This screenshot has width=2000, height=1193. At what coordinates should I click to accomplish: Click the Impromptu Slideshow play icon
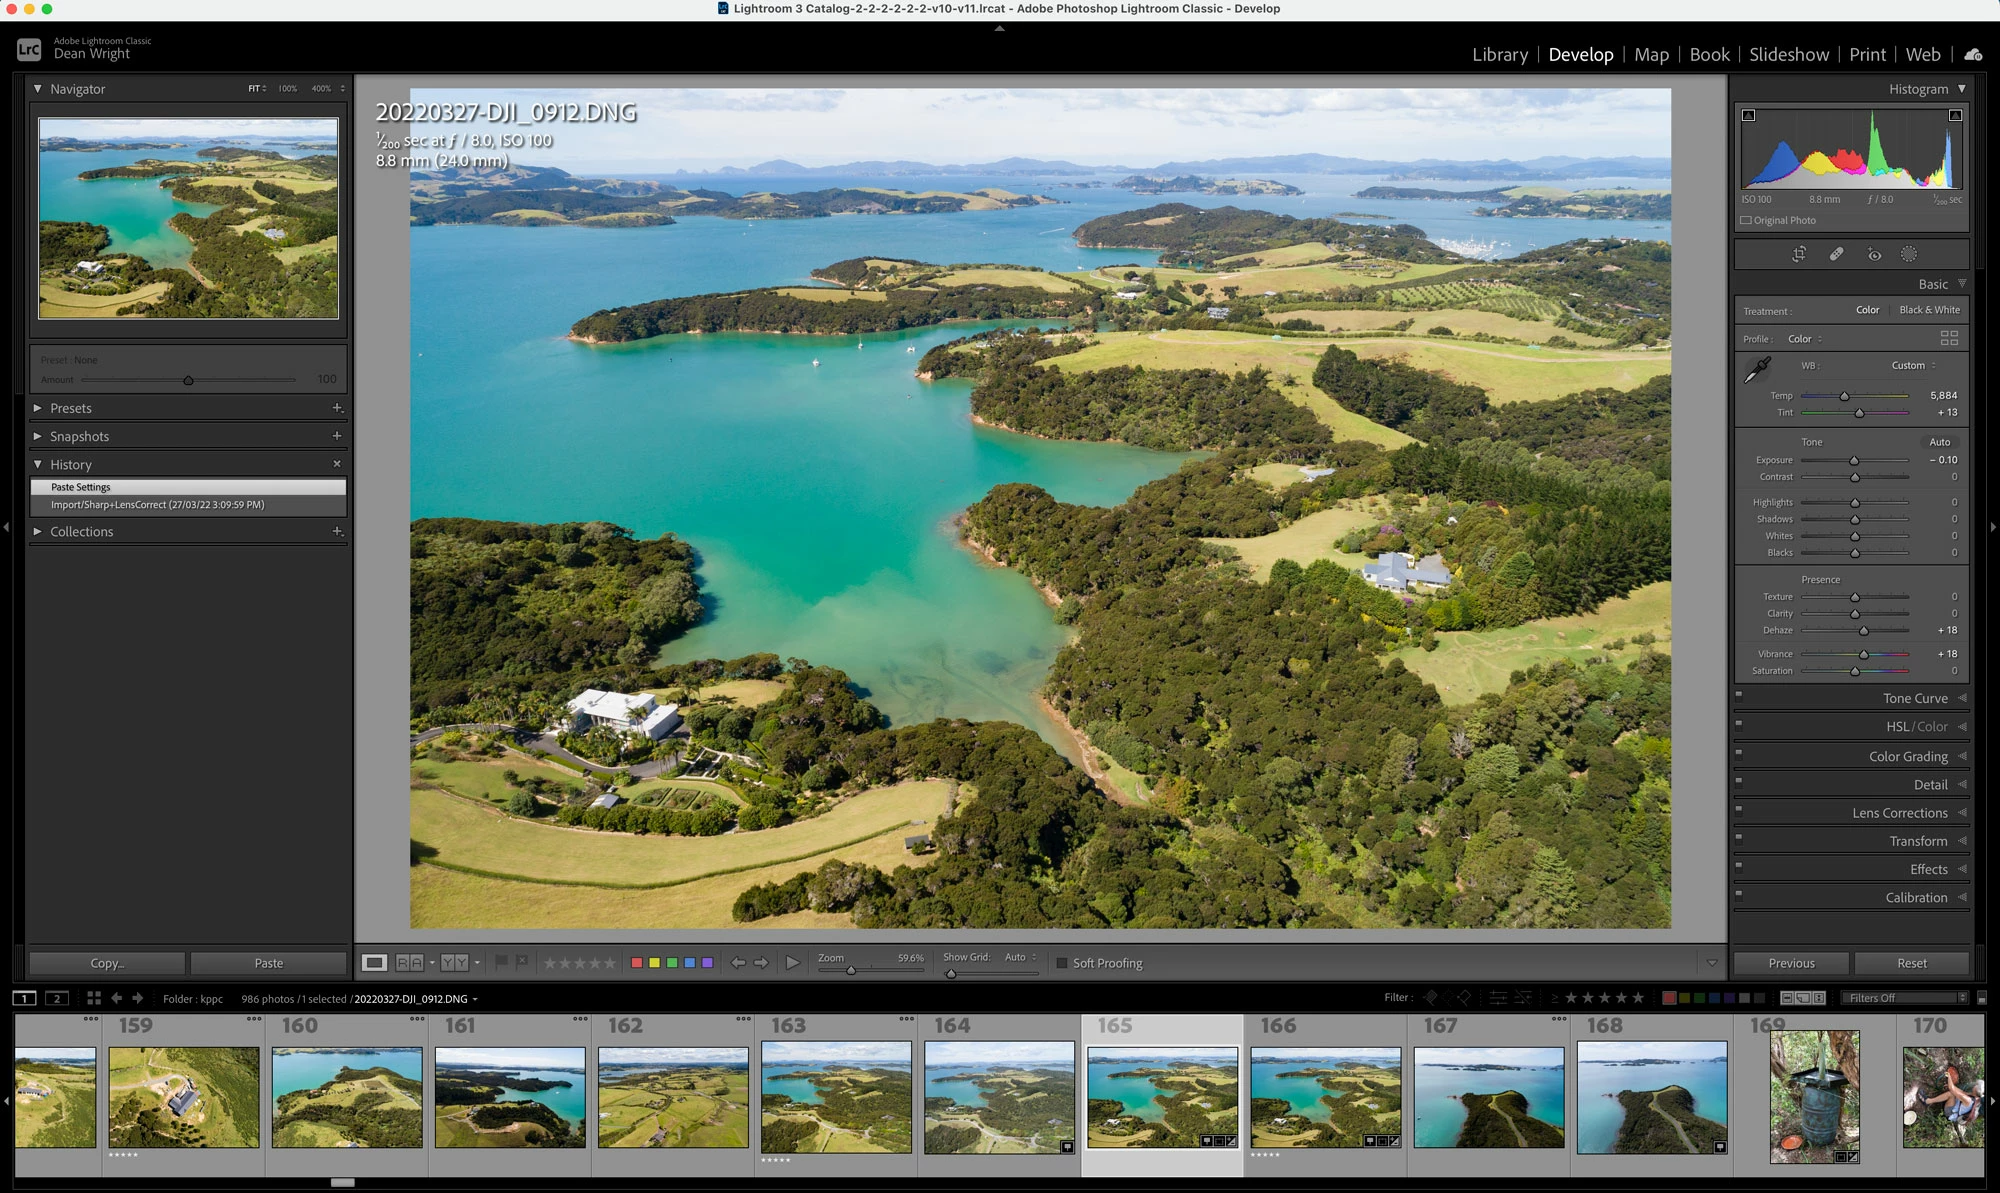pos(792,962)
